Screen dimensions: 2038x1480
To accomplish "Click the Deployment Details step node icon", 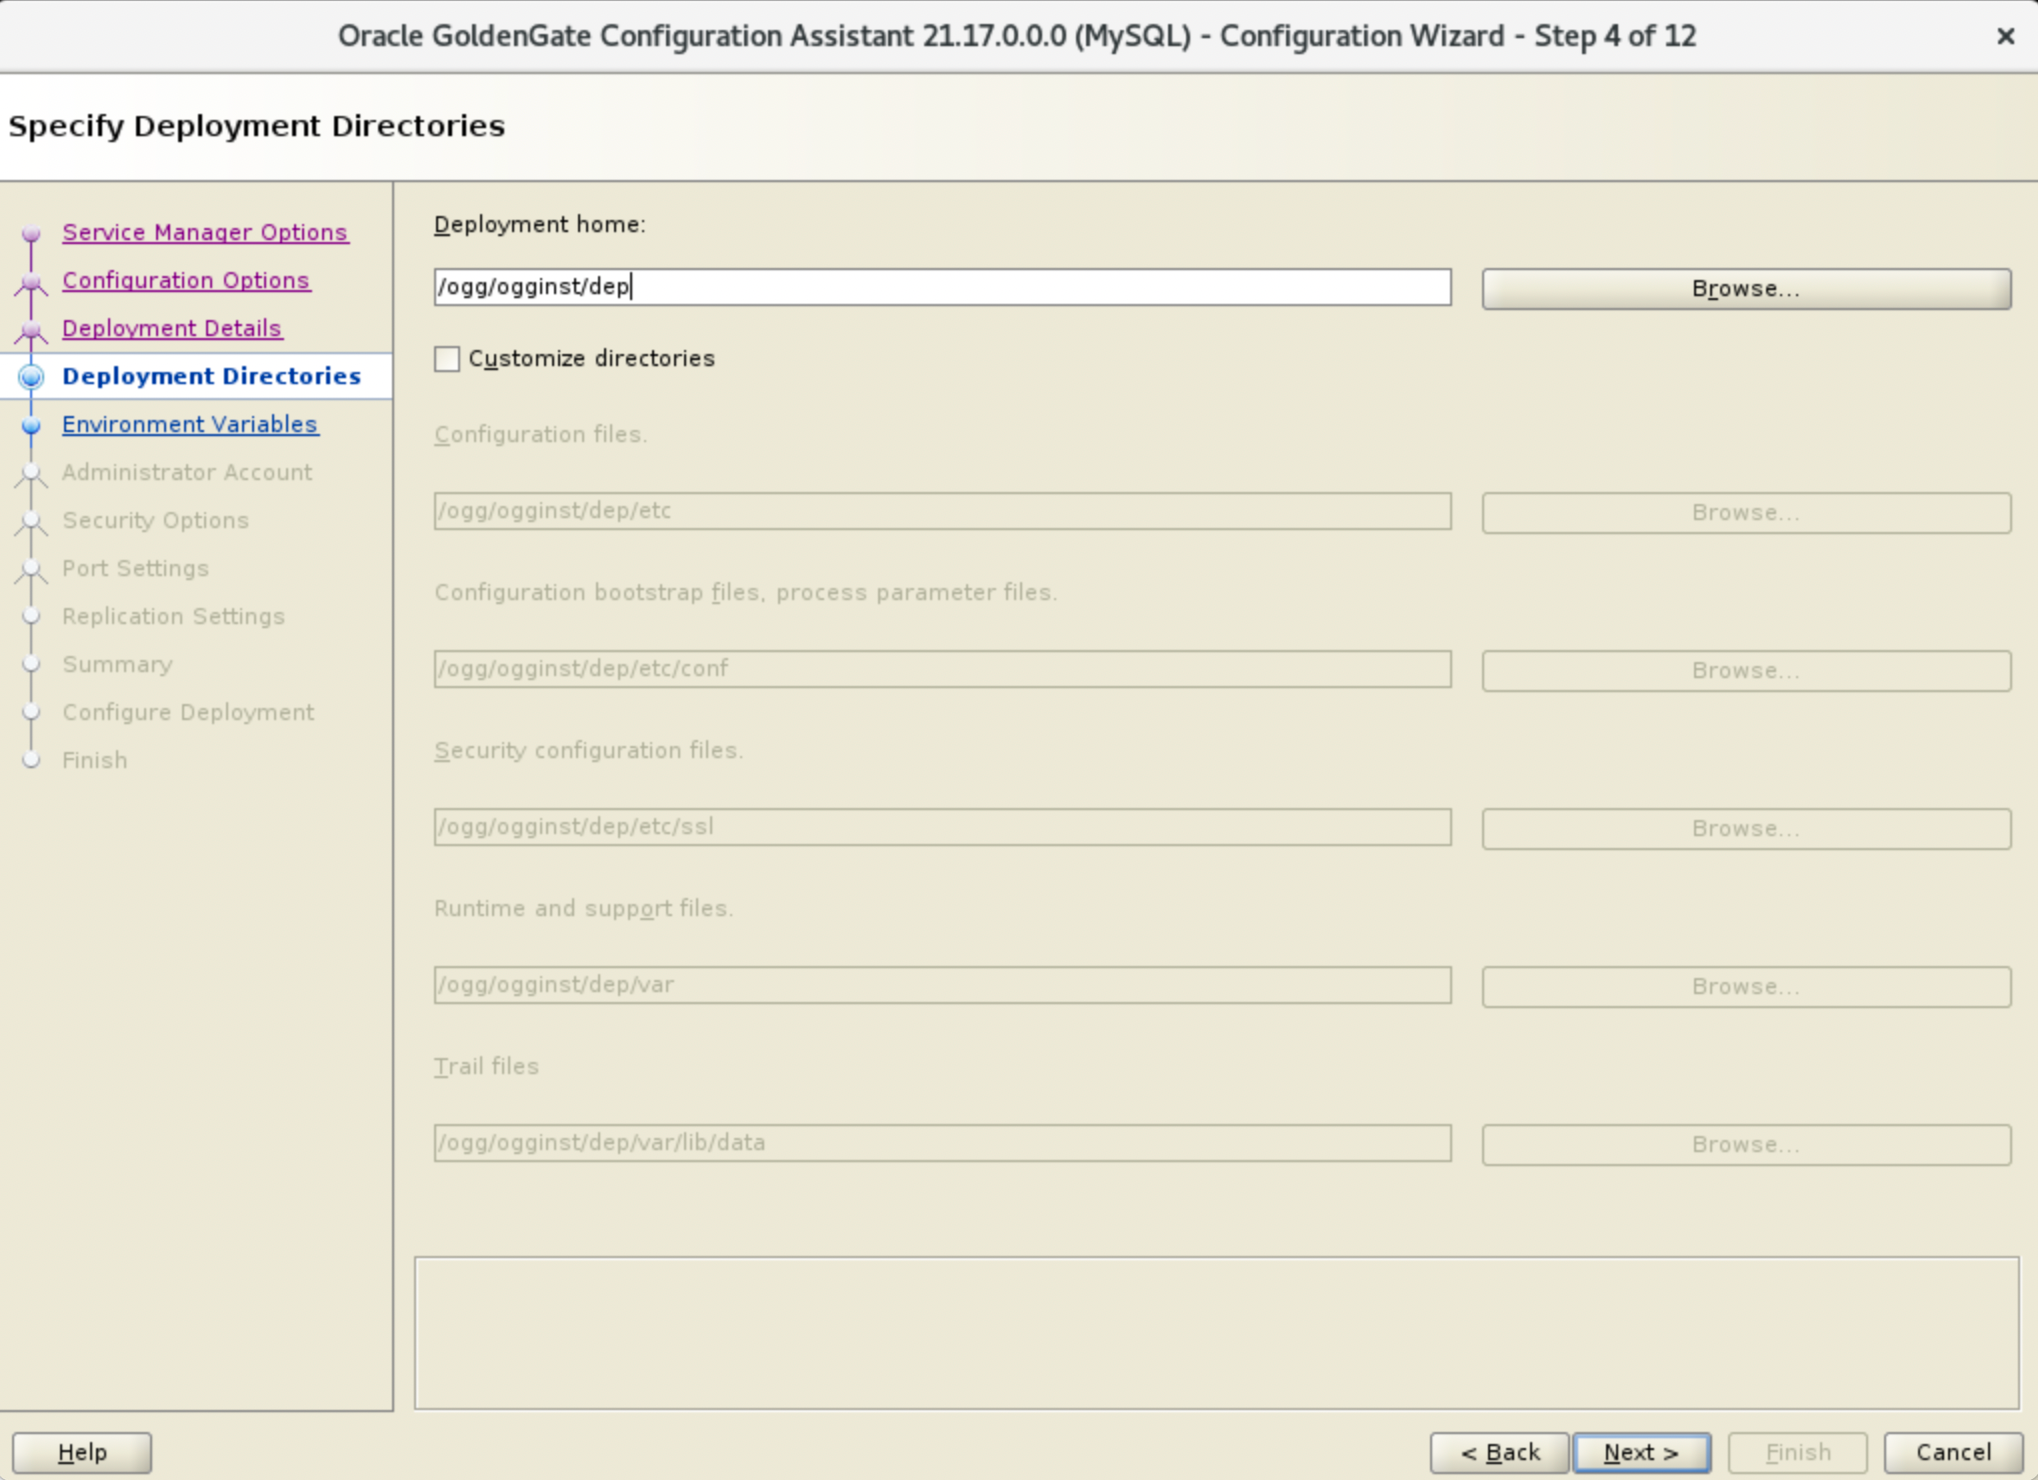I will click(x=31, y=330).
